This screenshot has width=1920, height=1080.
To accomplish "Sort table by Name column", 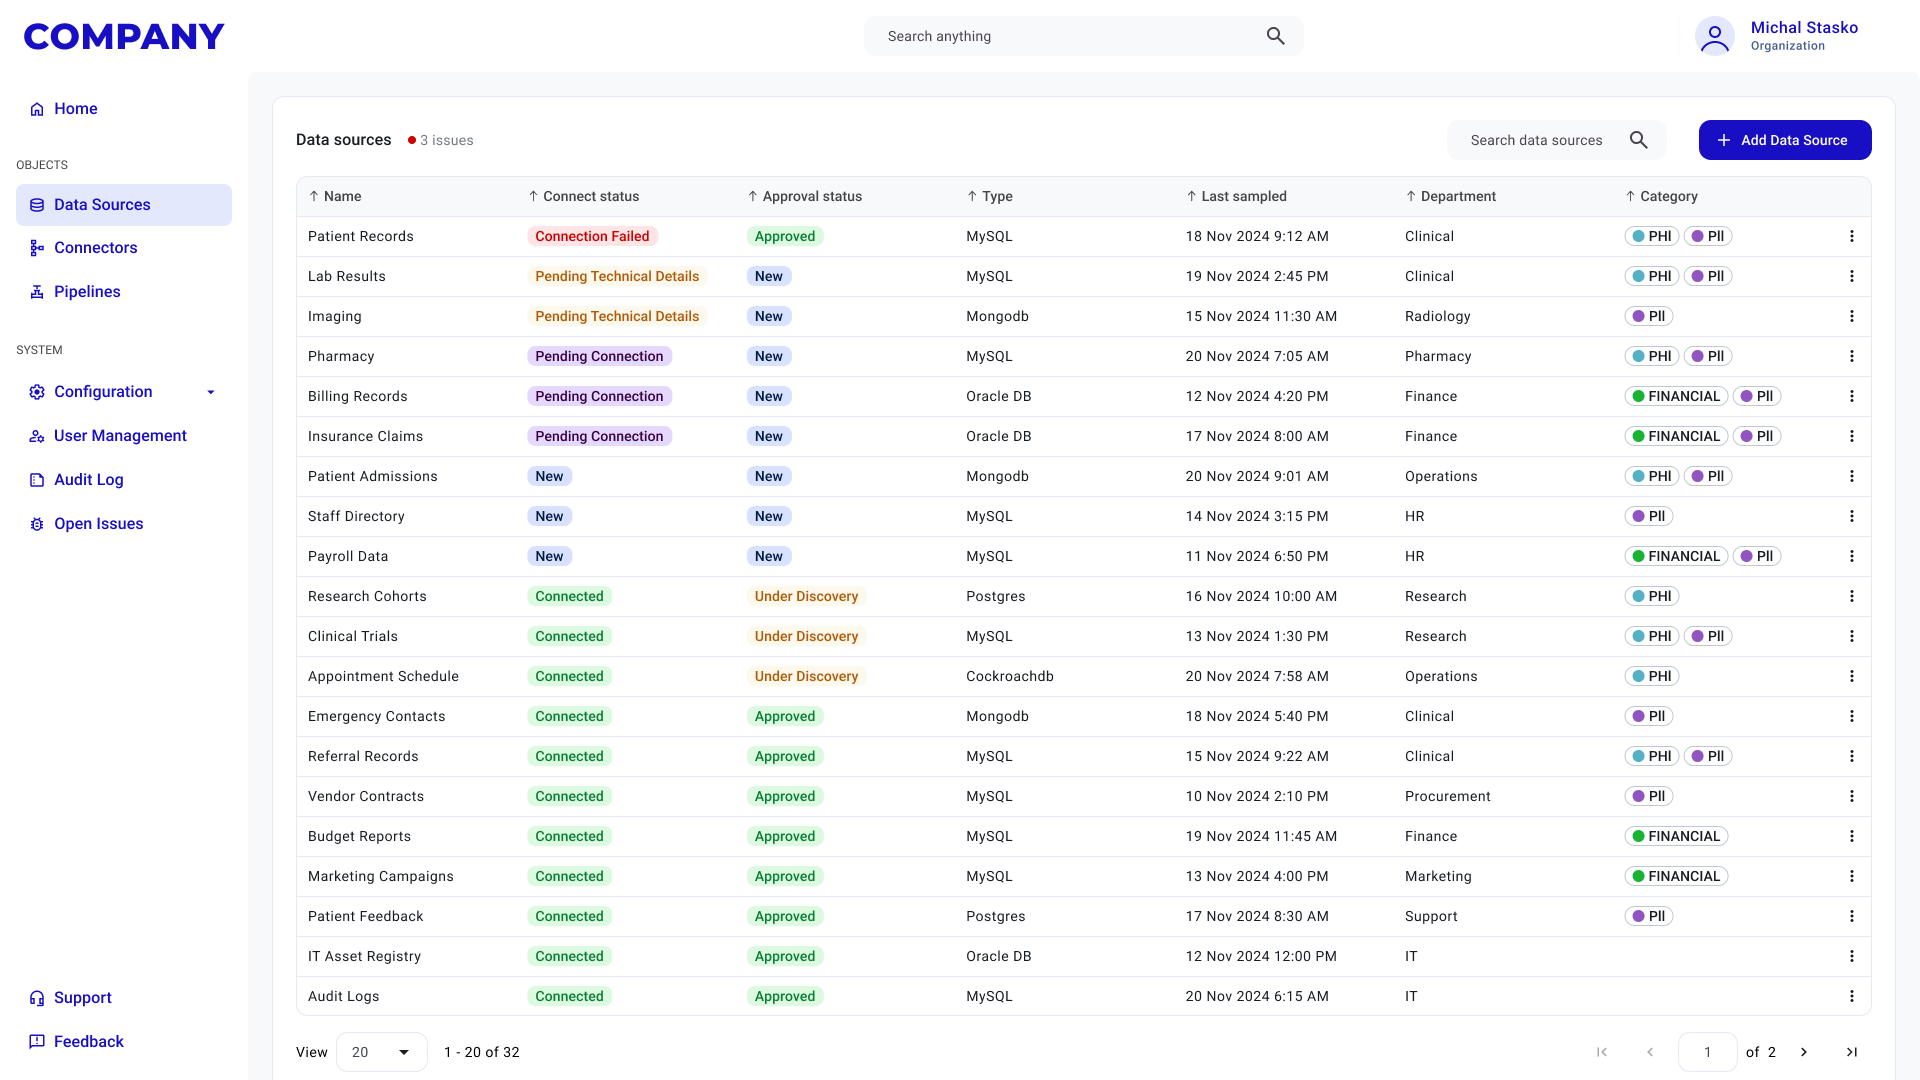I will click(x=335, y=196).
